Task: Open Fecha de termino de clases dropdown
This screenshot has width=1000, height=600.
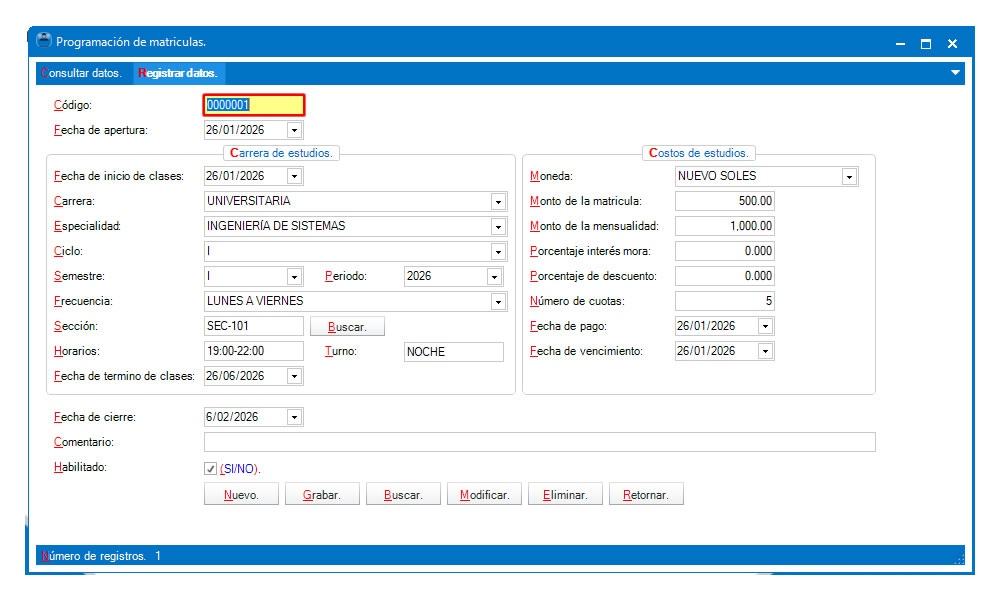Action: [x=294, y=376]
